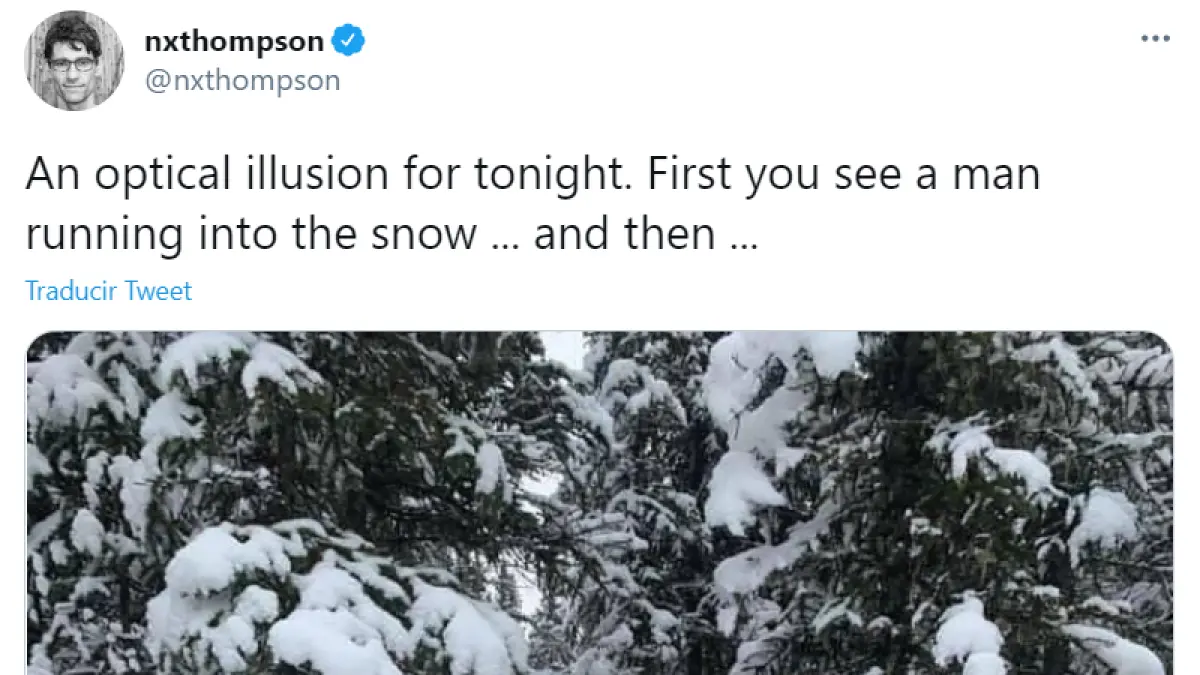The width and height of the screenshot is (1200, 675).
Task: Click the phrase 'and then' in tweet
Action: click(x=624, y=235)
